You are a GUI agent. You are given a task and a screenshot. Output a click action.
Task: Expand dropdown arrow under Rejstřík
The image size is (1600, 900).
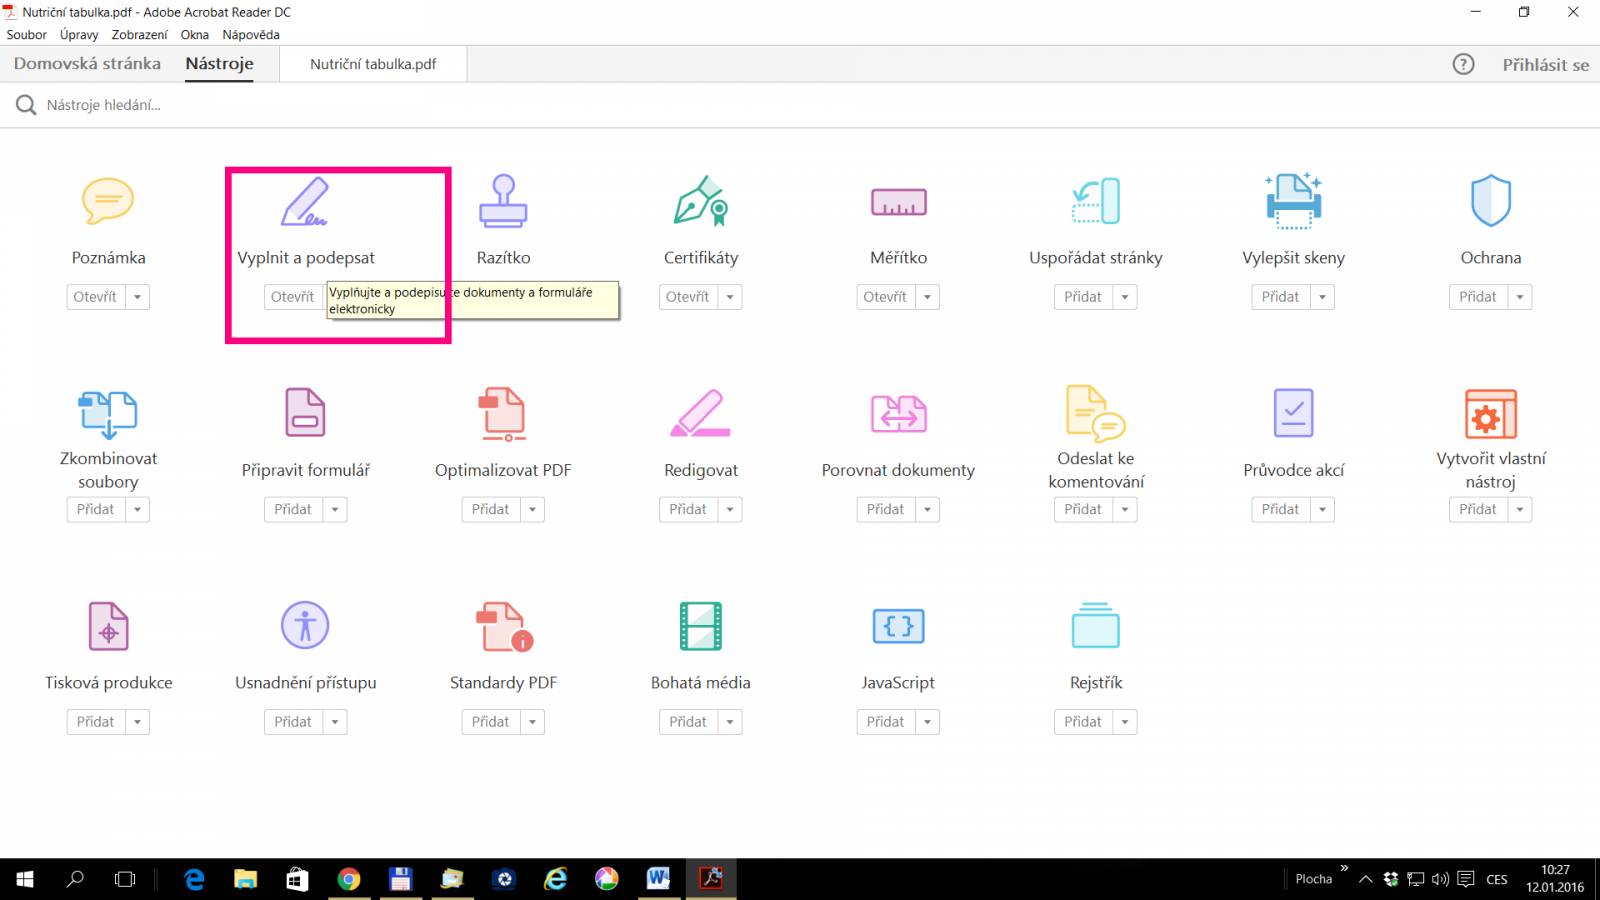coord(1125,722)
